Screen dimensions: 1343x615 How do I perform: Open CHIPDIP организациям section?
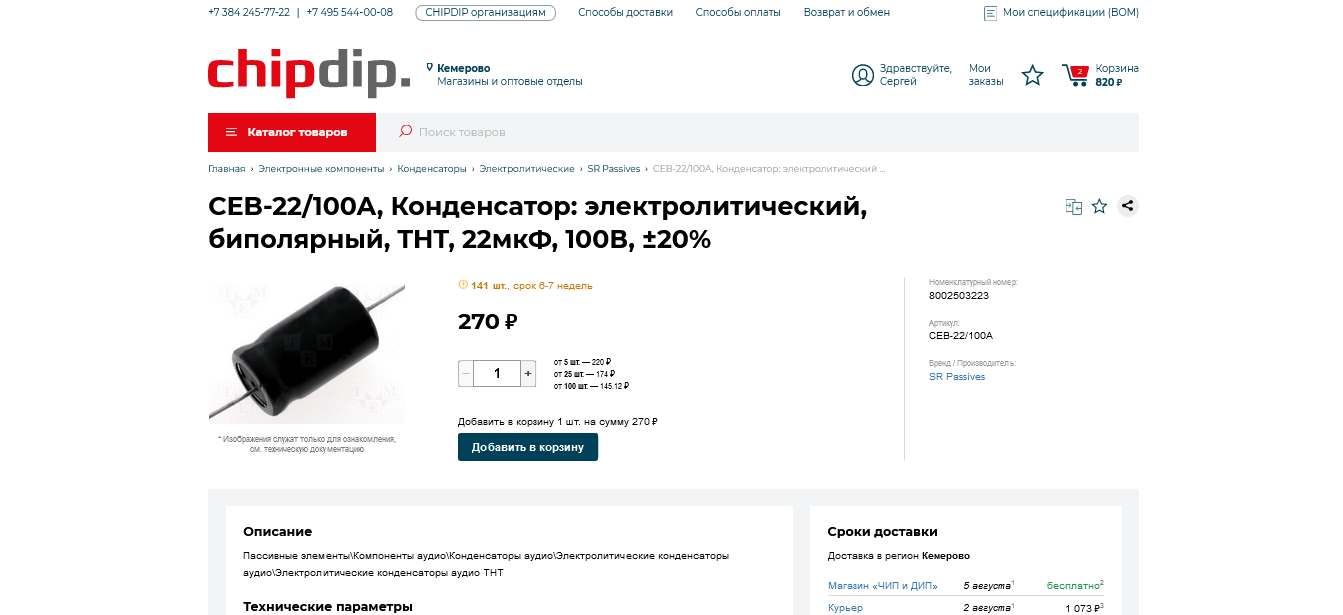click(485, 12)
